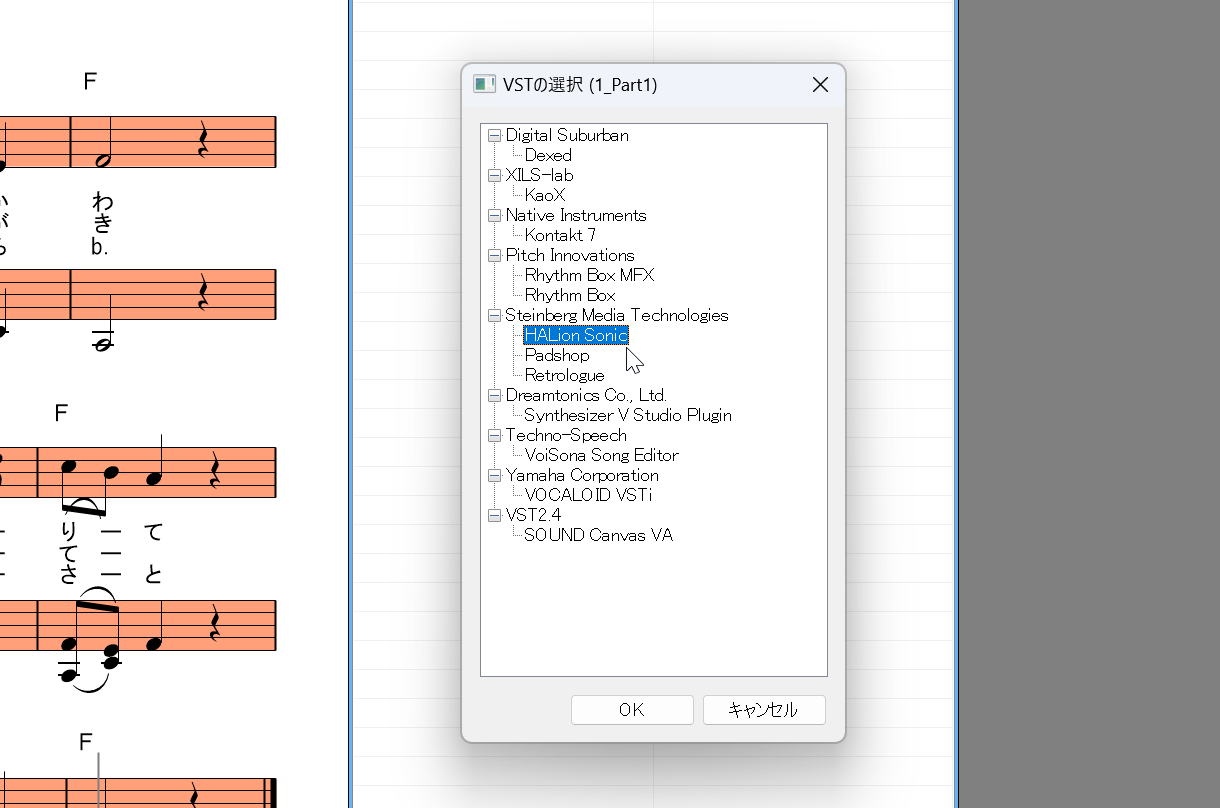1220x808 pixels.
Task: Collapse the Yamaha Corporation tree node
Action: (494, 475)
